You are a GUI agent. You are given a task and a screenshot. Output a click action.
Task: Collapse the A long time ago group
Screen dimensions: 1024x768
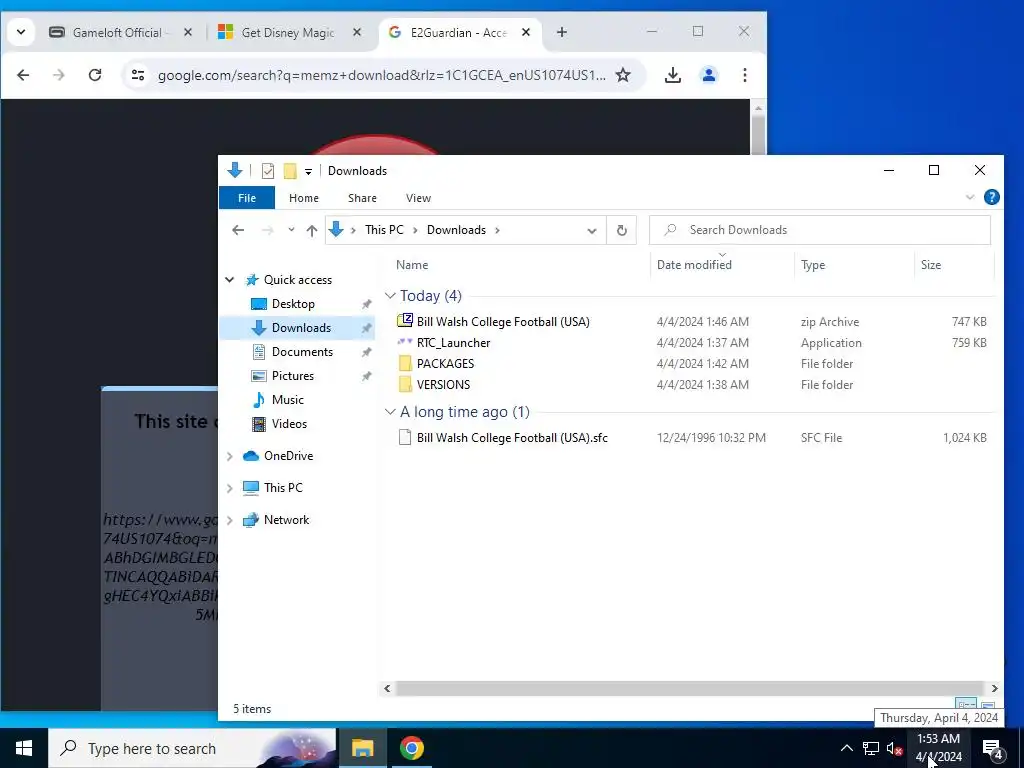(x=390, y=412)
